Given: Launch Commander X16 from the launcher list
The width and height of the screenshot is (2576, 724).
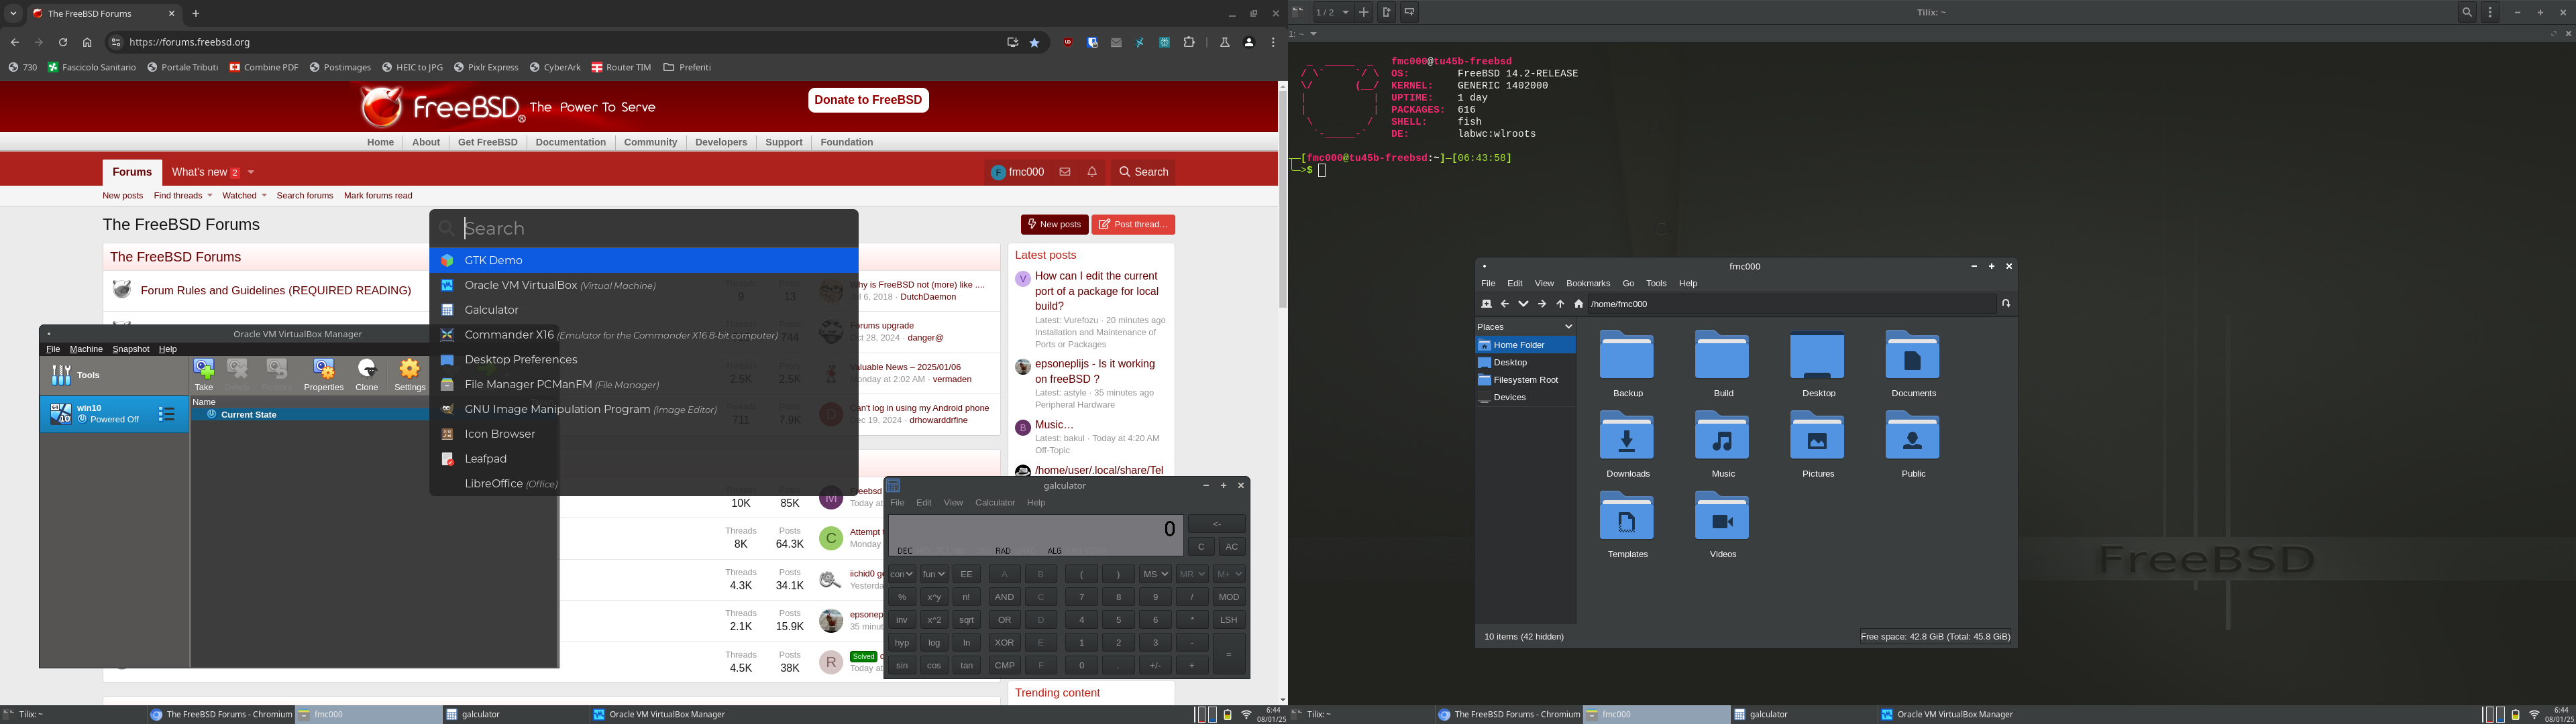Looking at the screenshot, I should click(x=644, y=335).
